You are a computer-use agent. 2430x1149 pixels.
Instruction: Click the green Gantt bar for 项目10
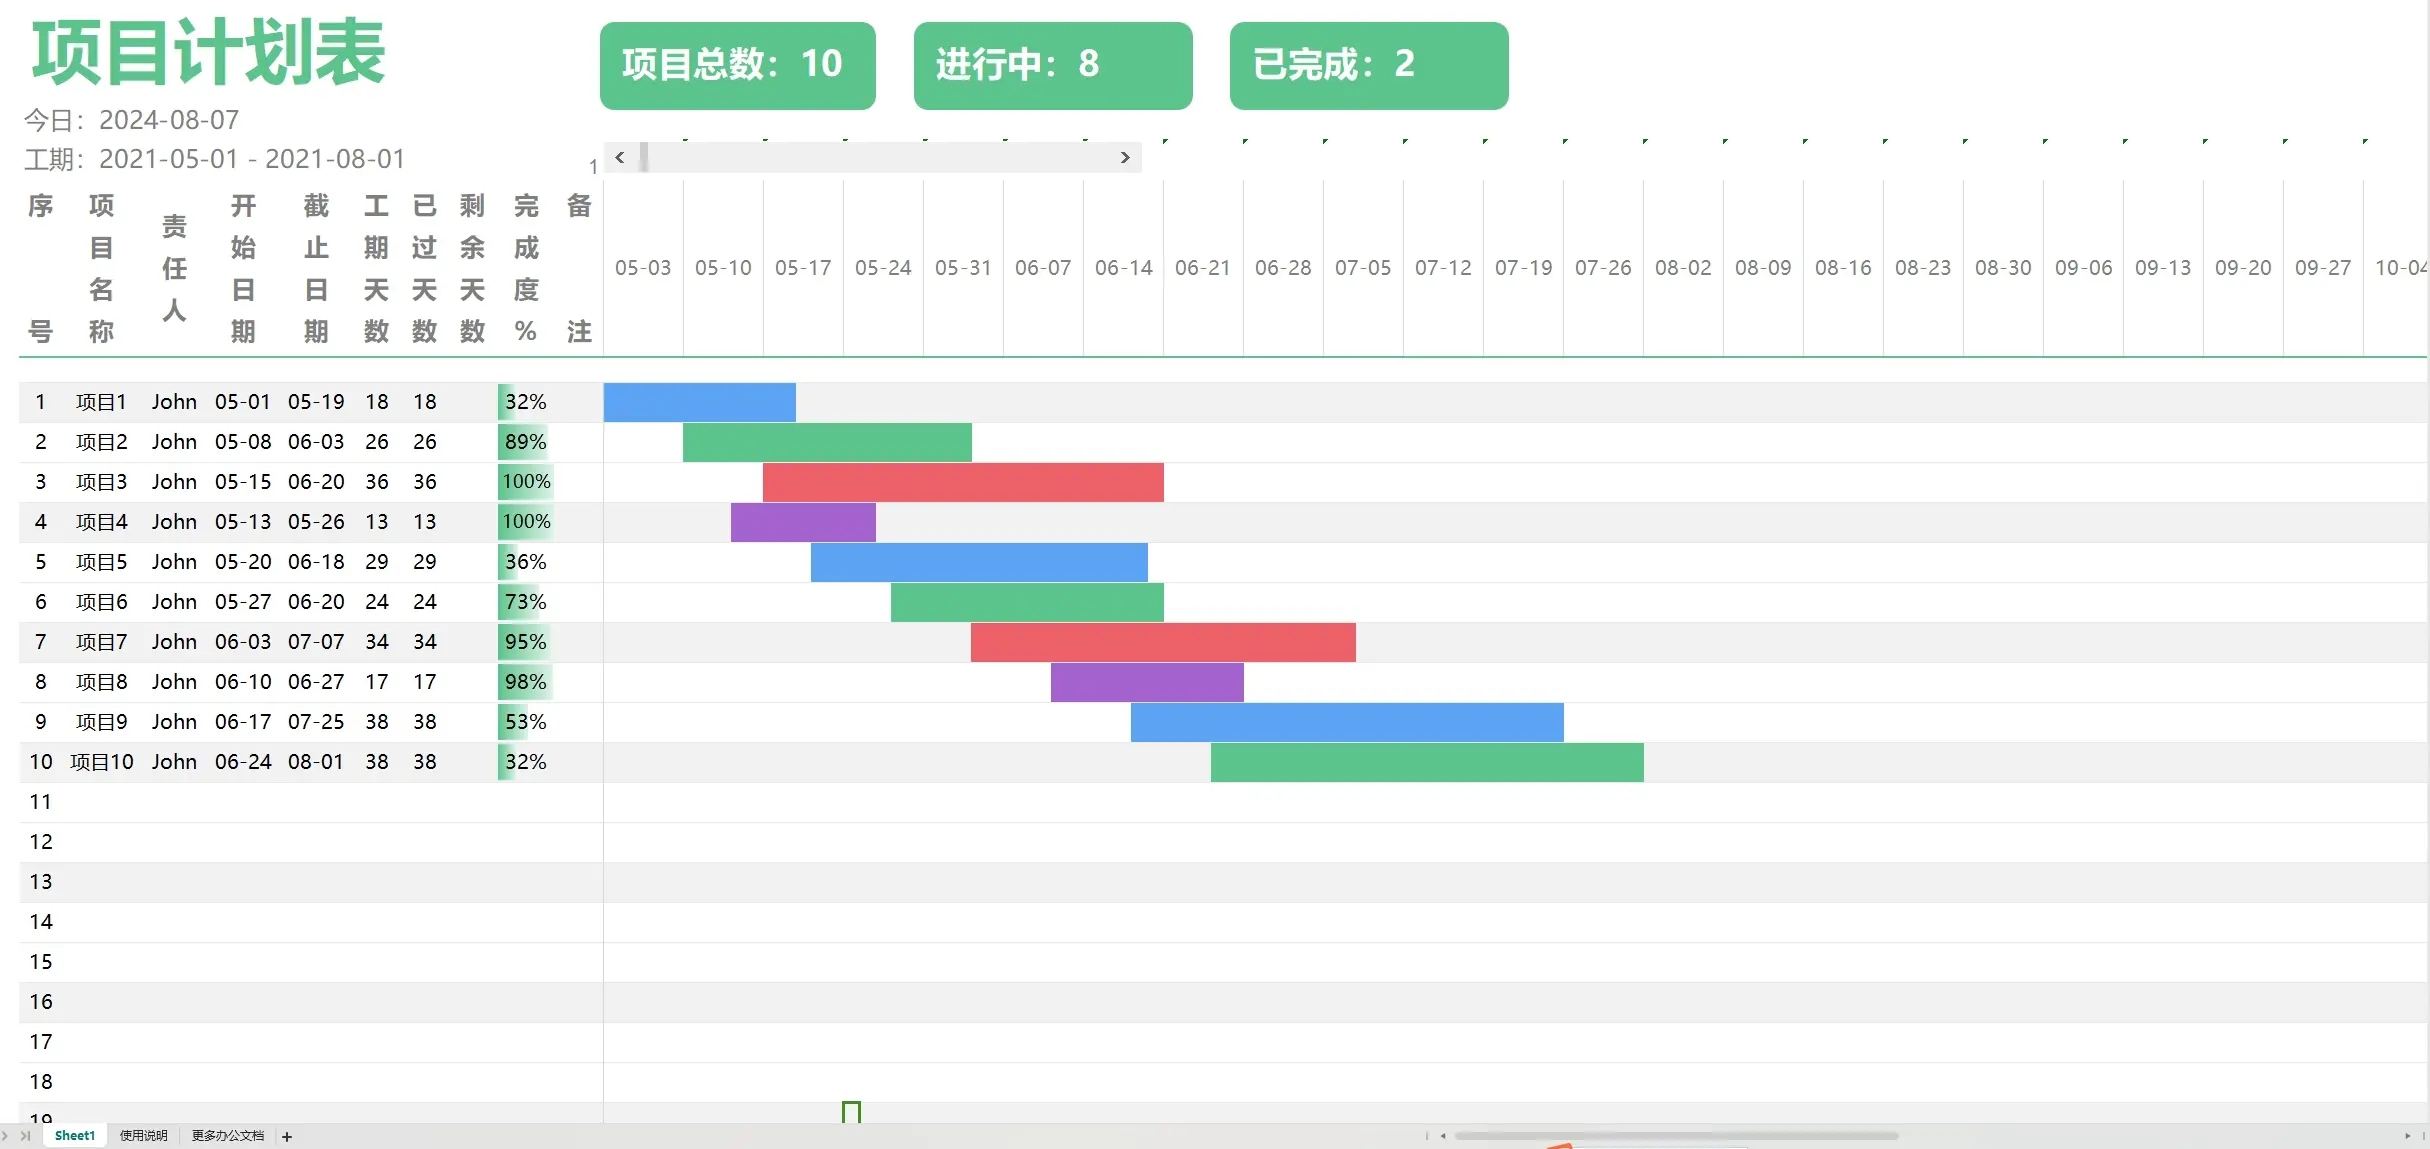click(1427, 762)
